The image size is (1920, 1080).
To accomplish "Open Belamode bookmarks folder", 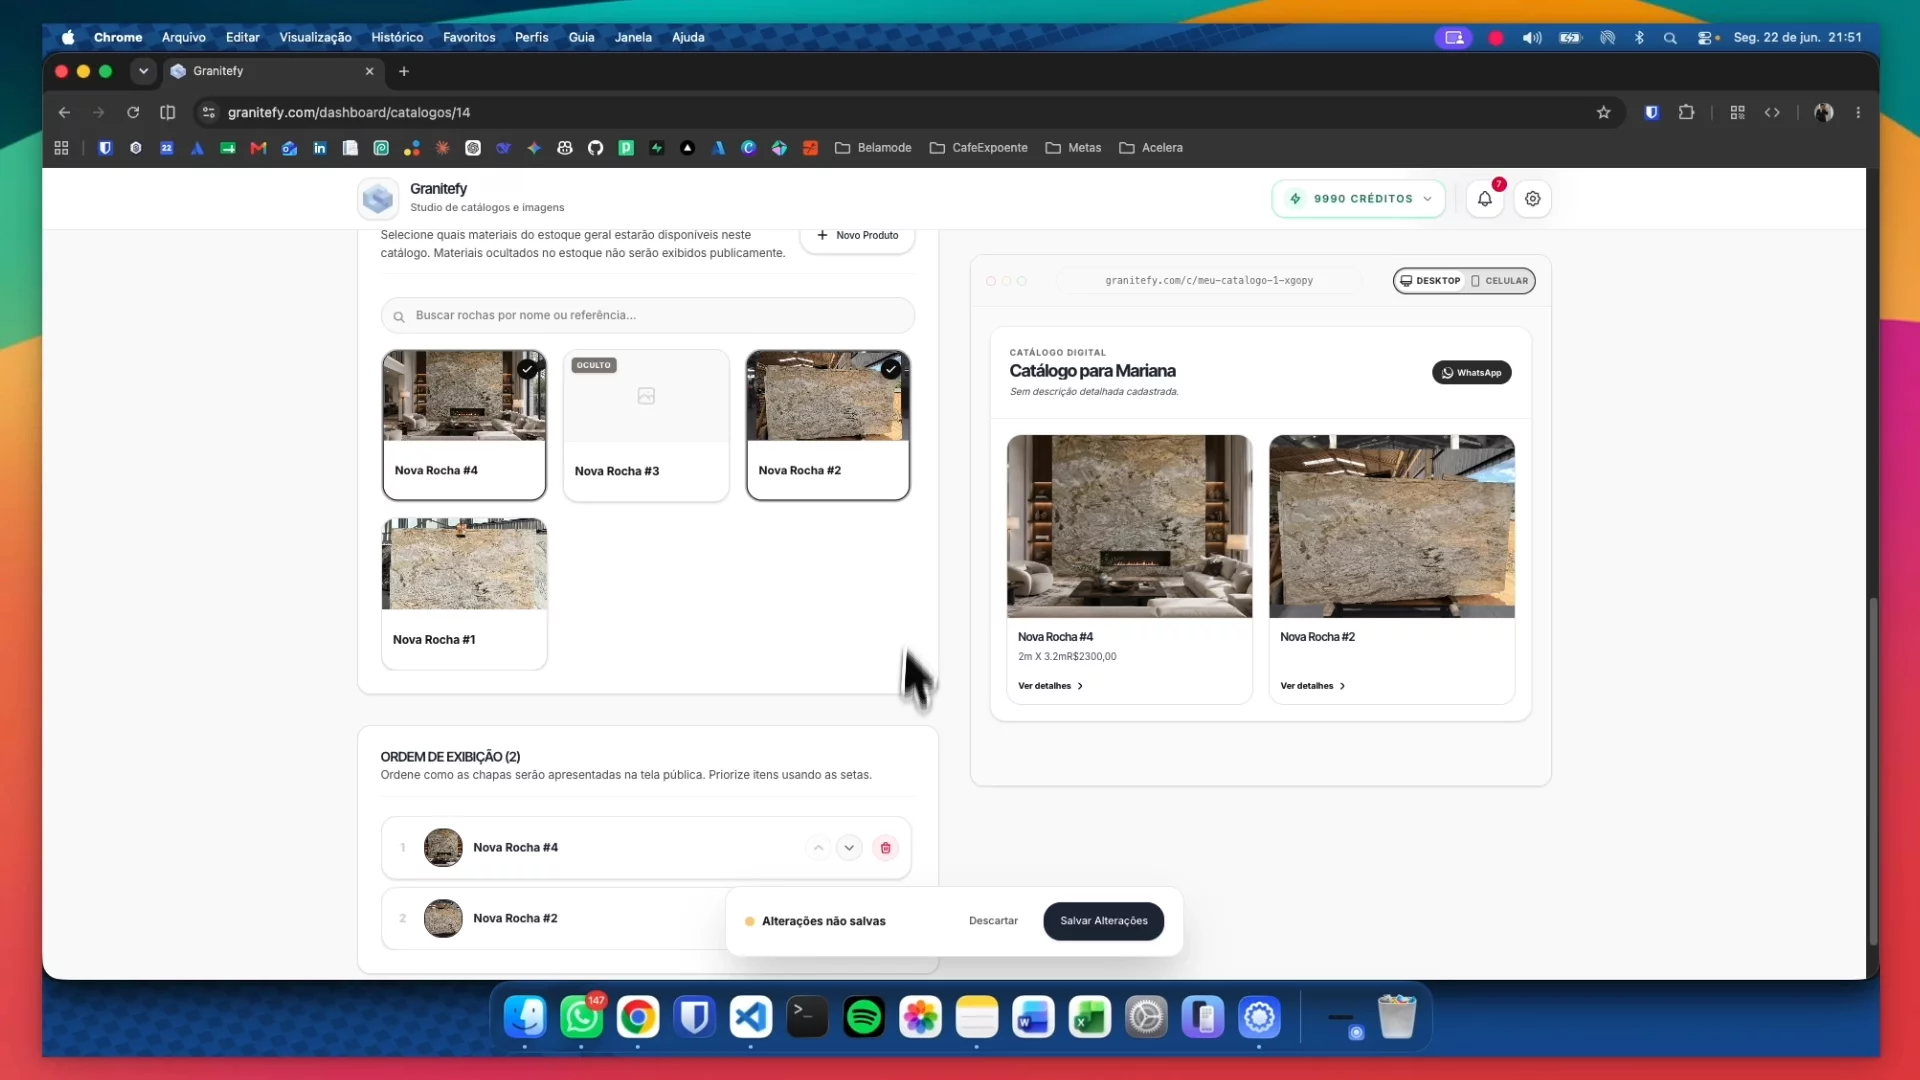I will pos(873,148).
